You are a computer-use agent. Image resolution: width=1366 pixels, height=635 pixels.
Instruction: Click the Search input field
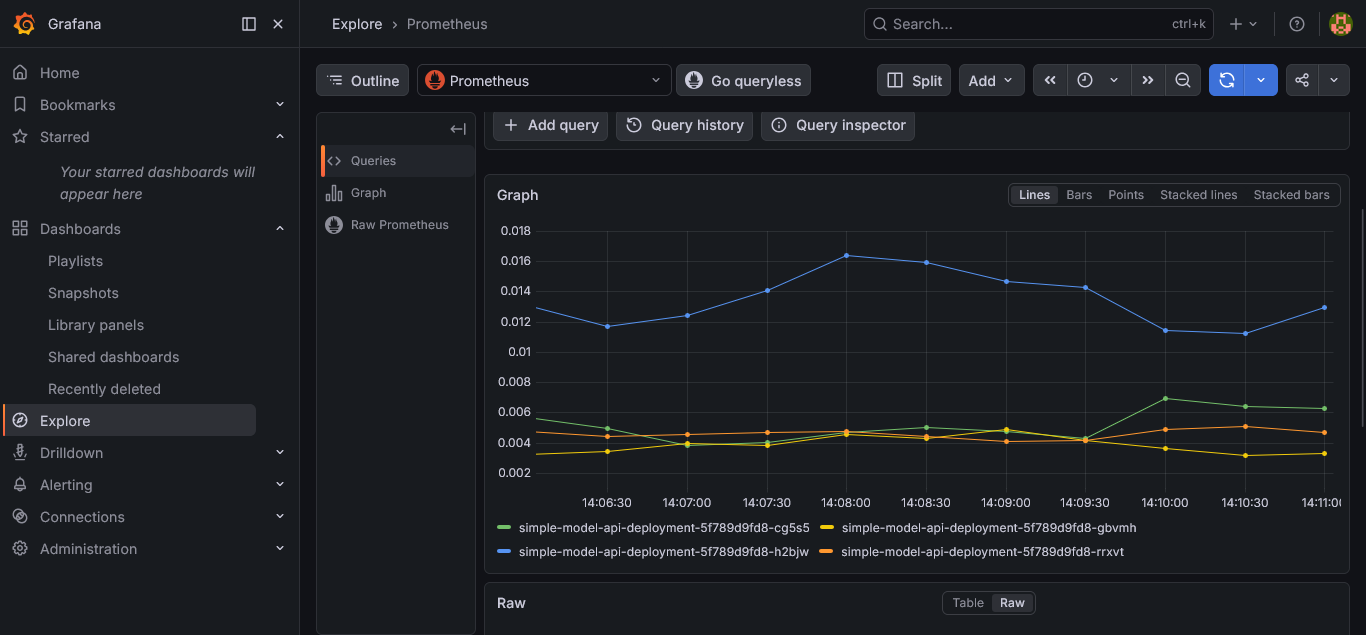1038,24
